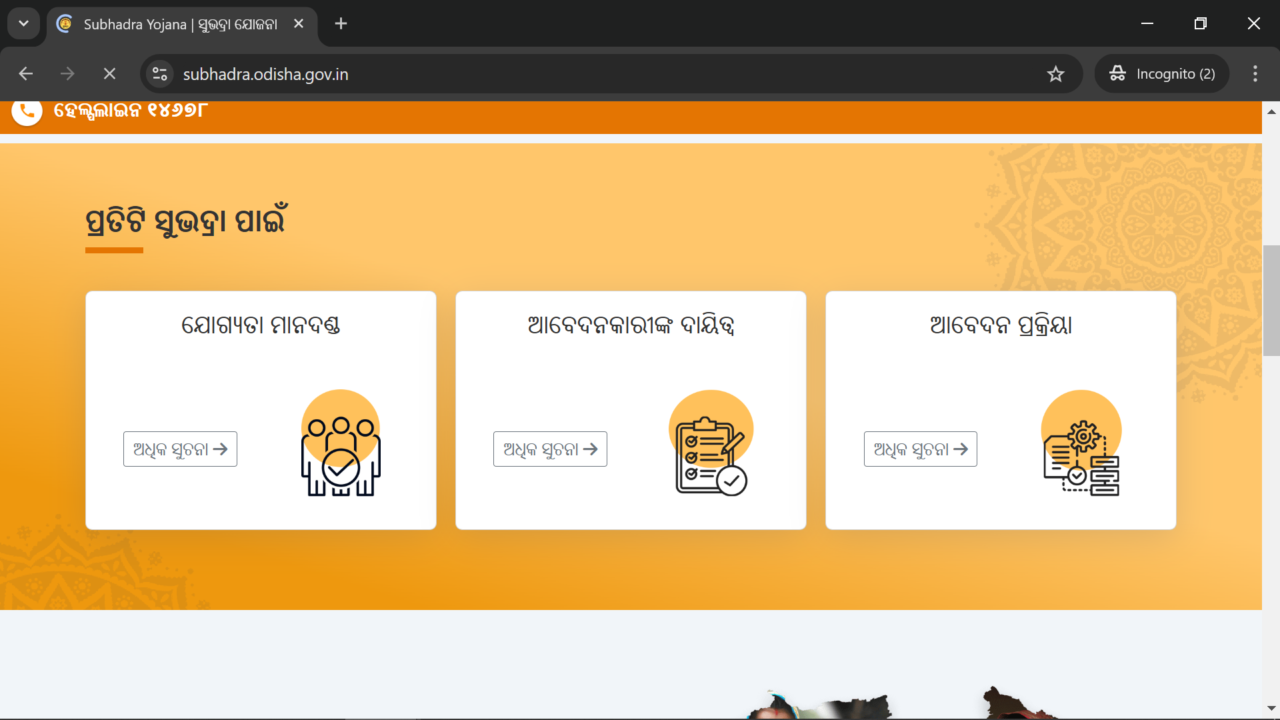Click 'ଅଧିକ ସୂଚନା' button under ଆବେଦନକାରୀଙ୍କ ଦାୟିତ୍ଵ
The width and height of the screenshot is (1280, 720).
pyautogui.click(x=550, y=449)
